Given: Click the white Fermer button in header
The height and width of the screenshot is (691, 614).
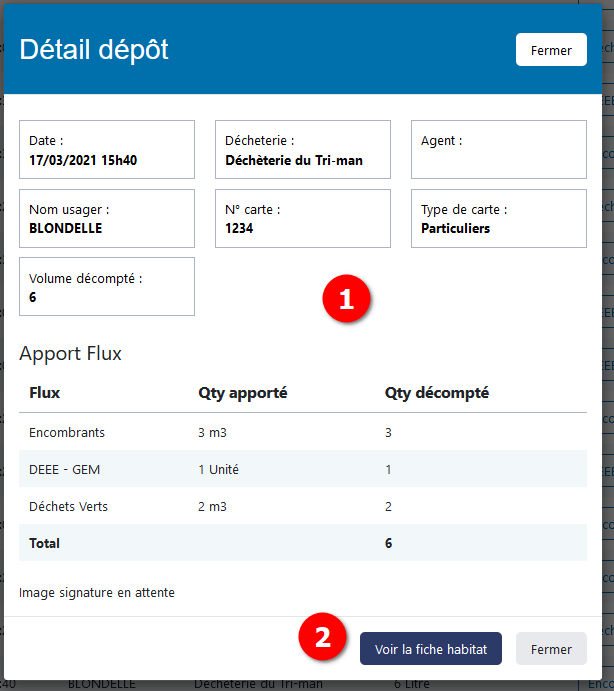Looking at the screenshot, I should click(x=551, y=50).
